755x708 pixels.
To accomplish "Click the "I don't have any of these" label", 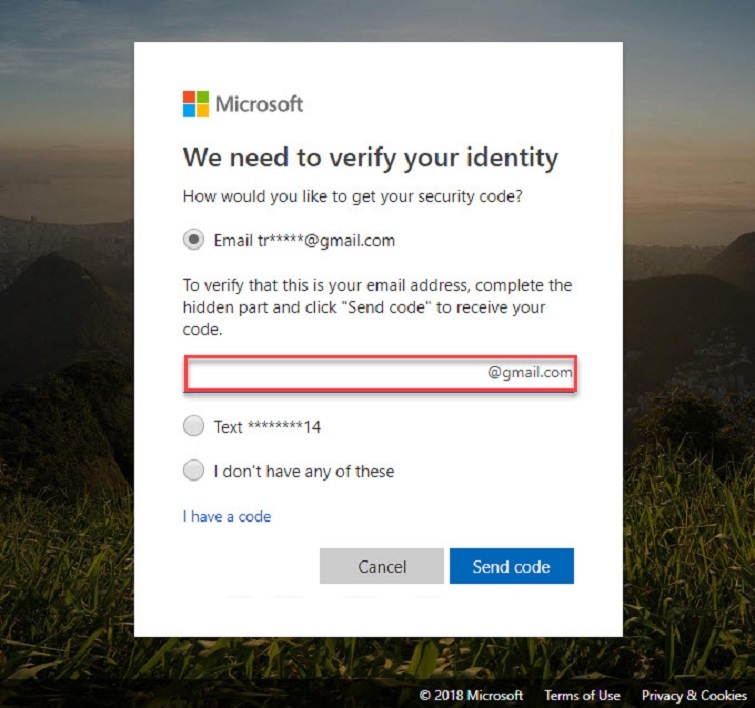I will (x=304, y=471).
